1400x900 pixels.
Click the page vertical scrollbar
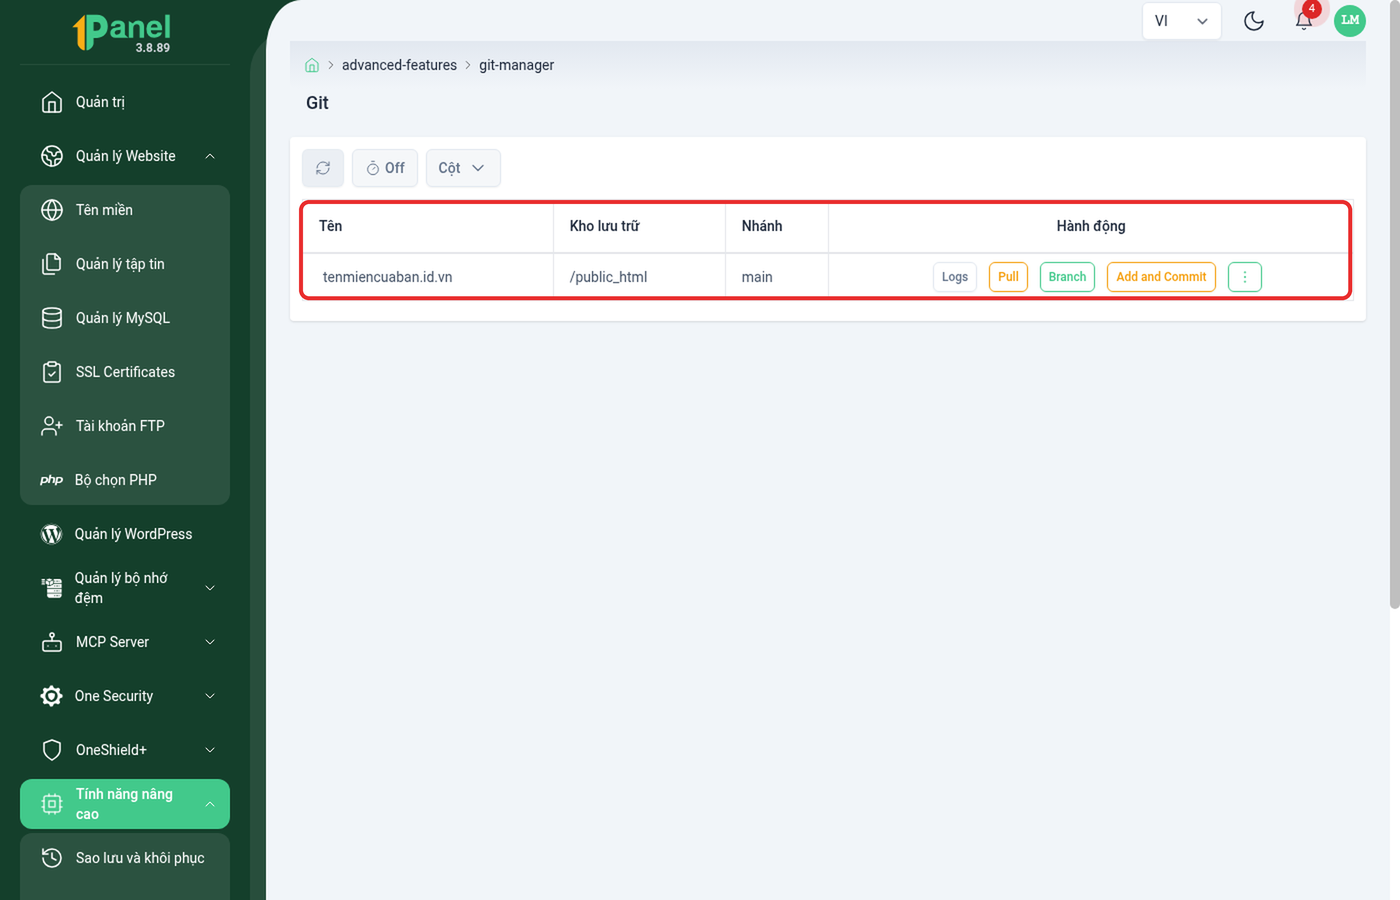point(1394,305)
